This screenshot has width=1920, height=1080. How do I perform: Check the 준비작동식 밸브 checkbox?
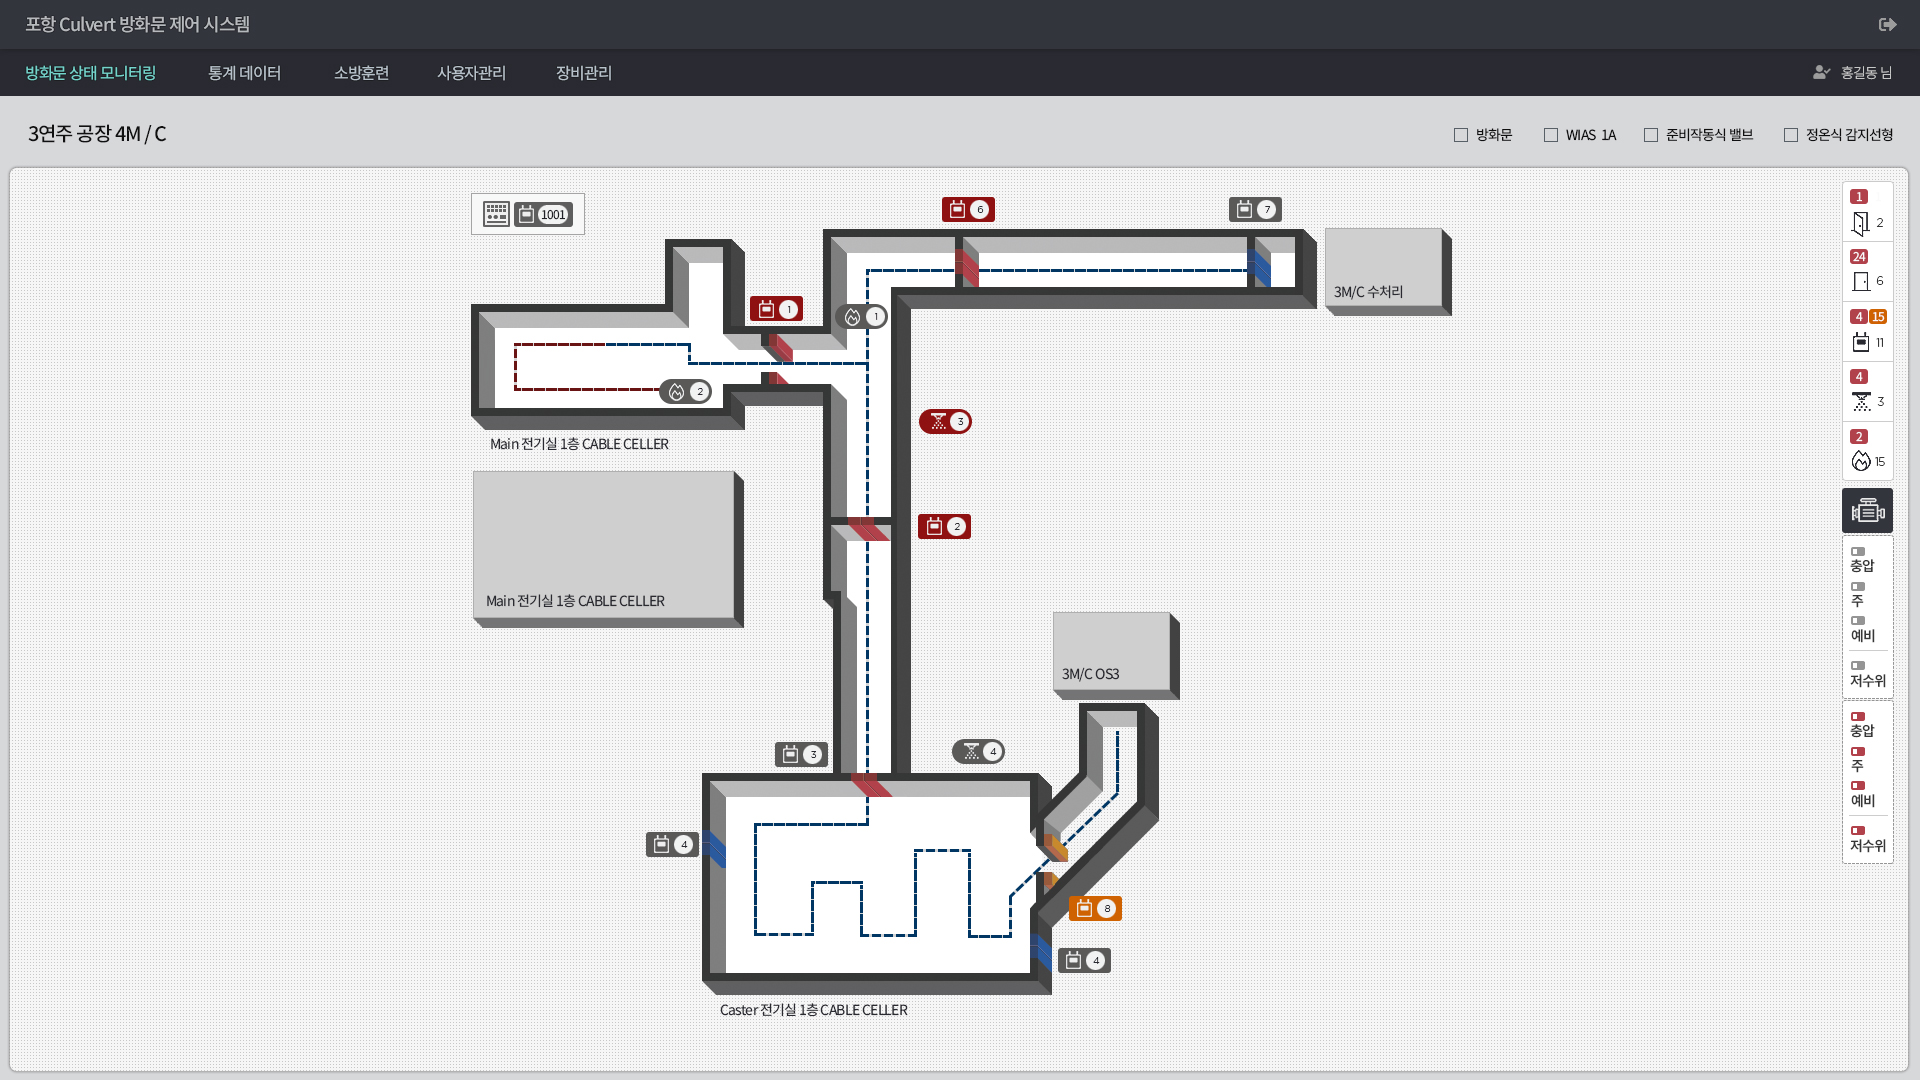pyautogui.click(x=1651, y=135)
